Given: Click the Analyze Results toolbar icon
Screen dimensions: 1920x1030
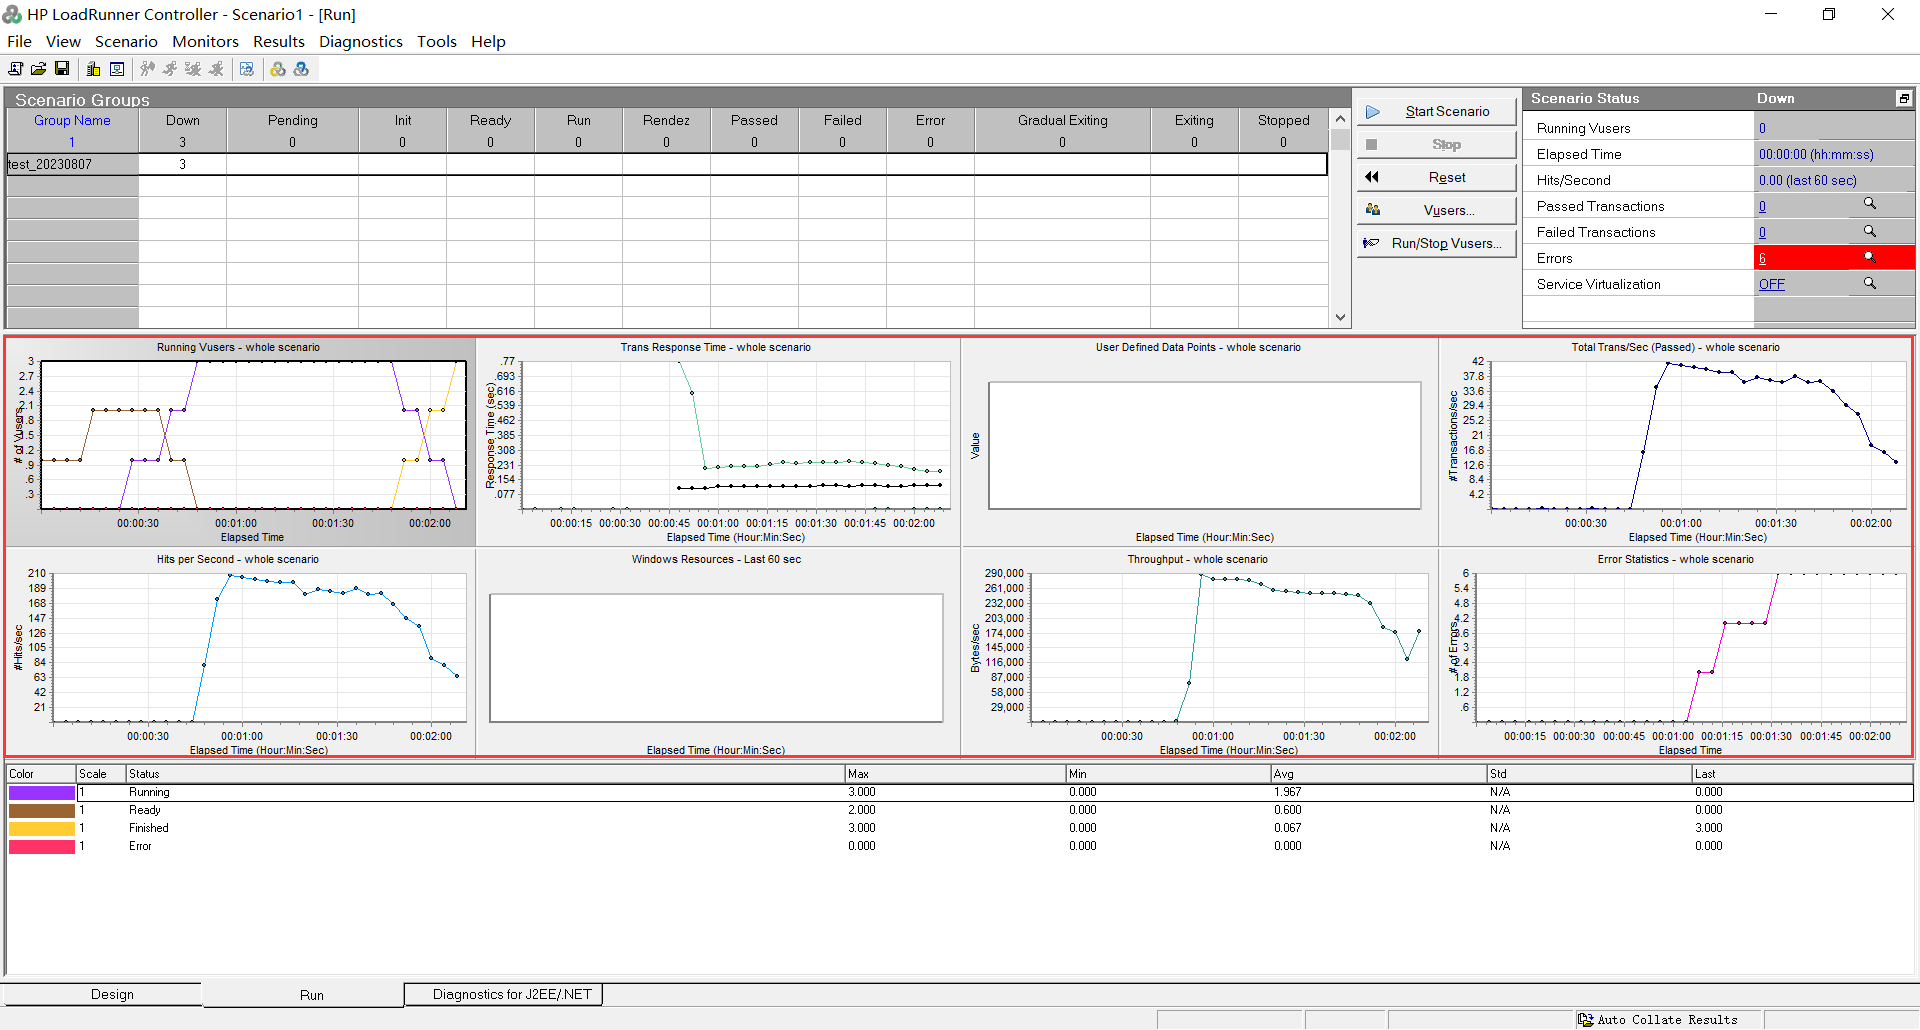Looking at the screenshot, I should (247, 69).
